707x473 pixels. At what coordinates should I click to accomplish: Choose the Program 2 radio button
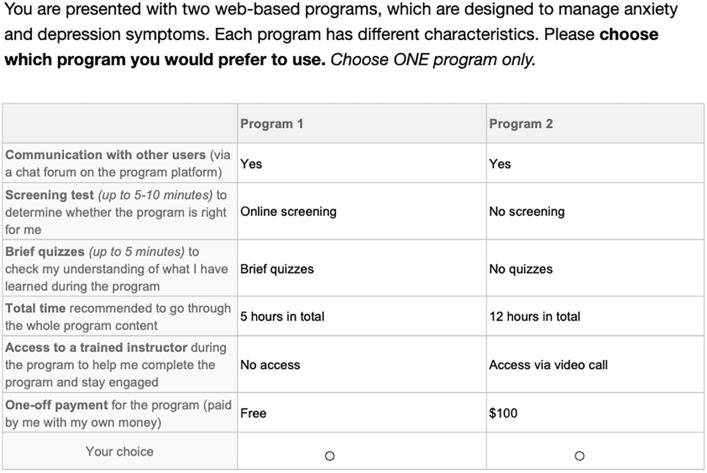[579, 456]
